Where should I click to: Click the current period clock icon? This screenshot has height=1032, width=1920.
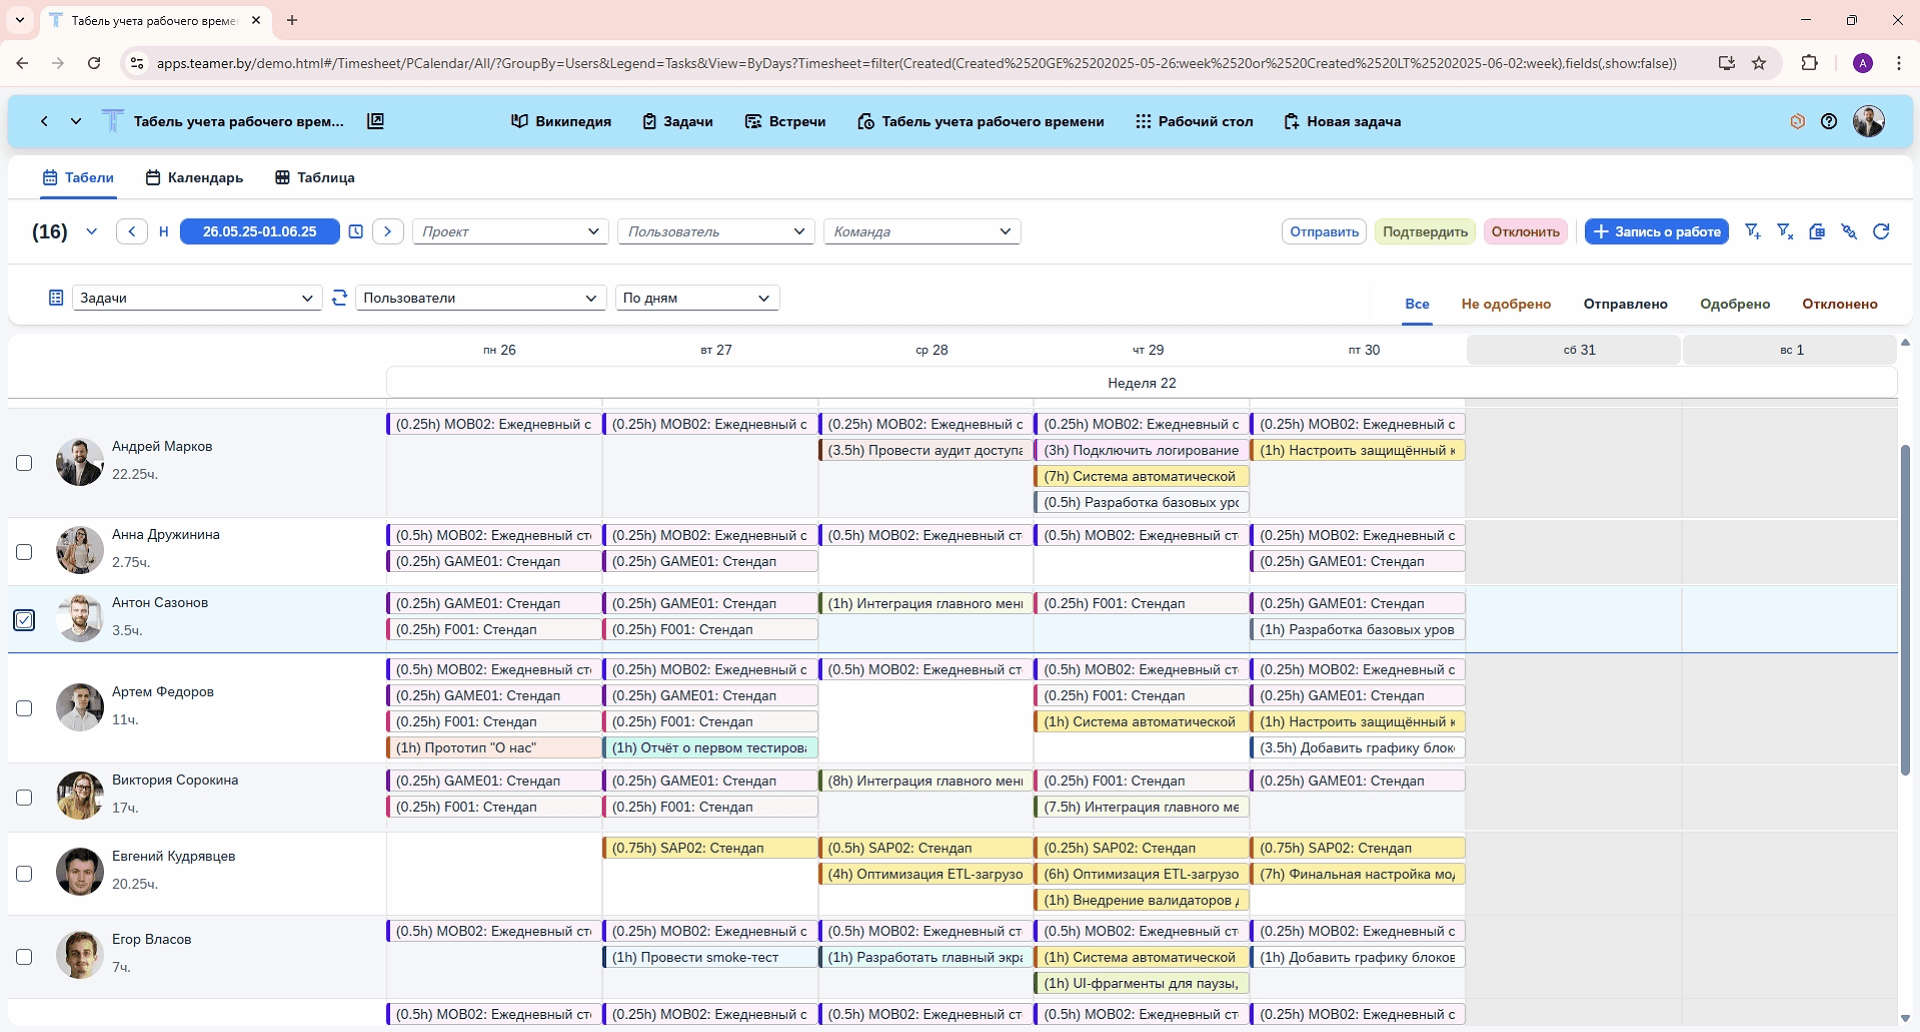point(356,232)
